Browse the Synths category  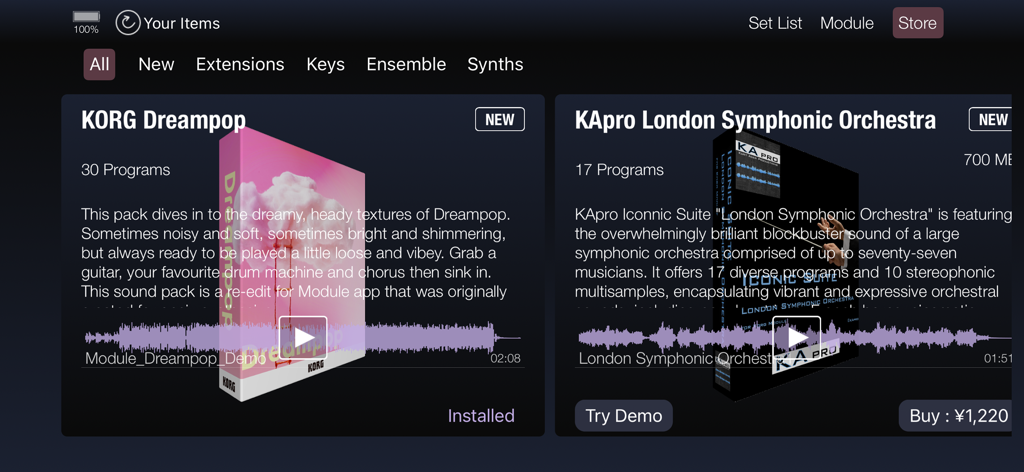coord(495,65)
